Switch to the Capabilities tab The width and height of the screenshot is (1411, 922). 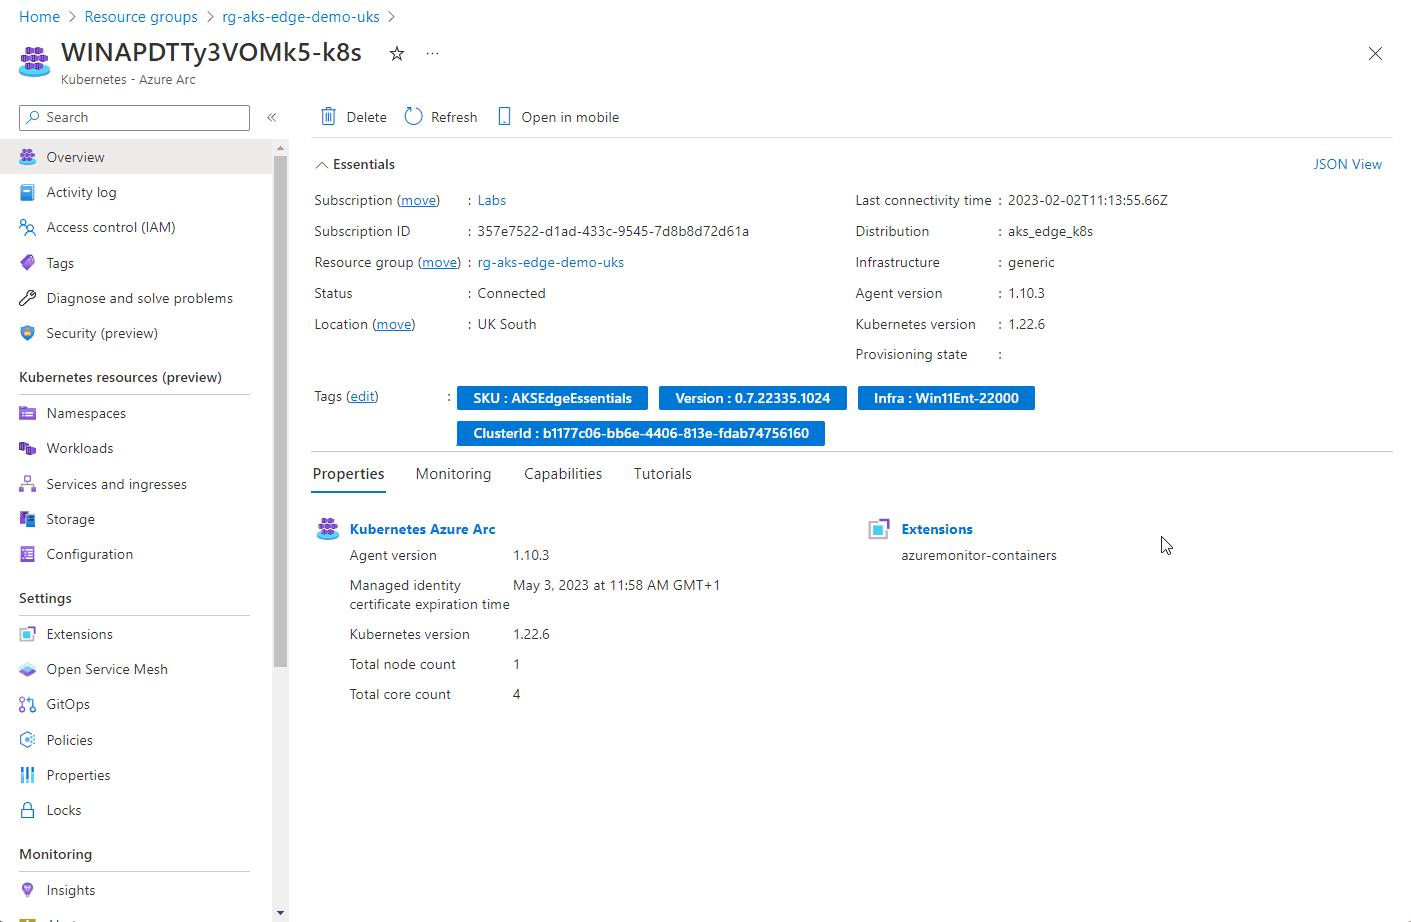point(563,474)
